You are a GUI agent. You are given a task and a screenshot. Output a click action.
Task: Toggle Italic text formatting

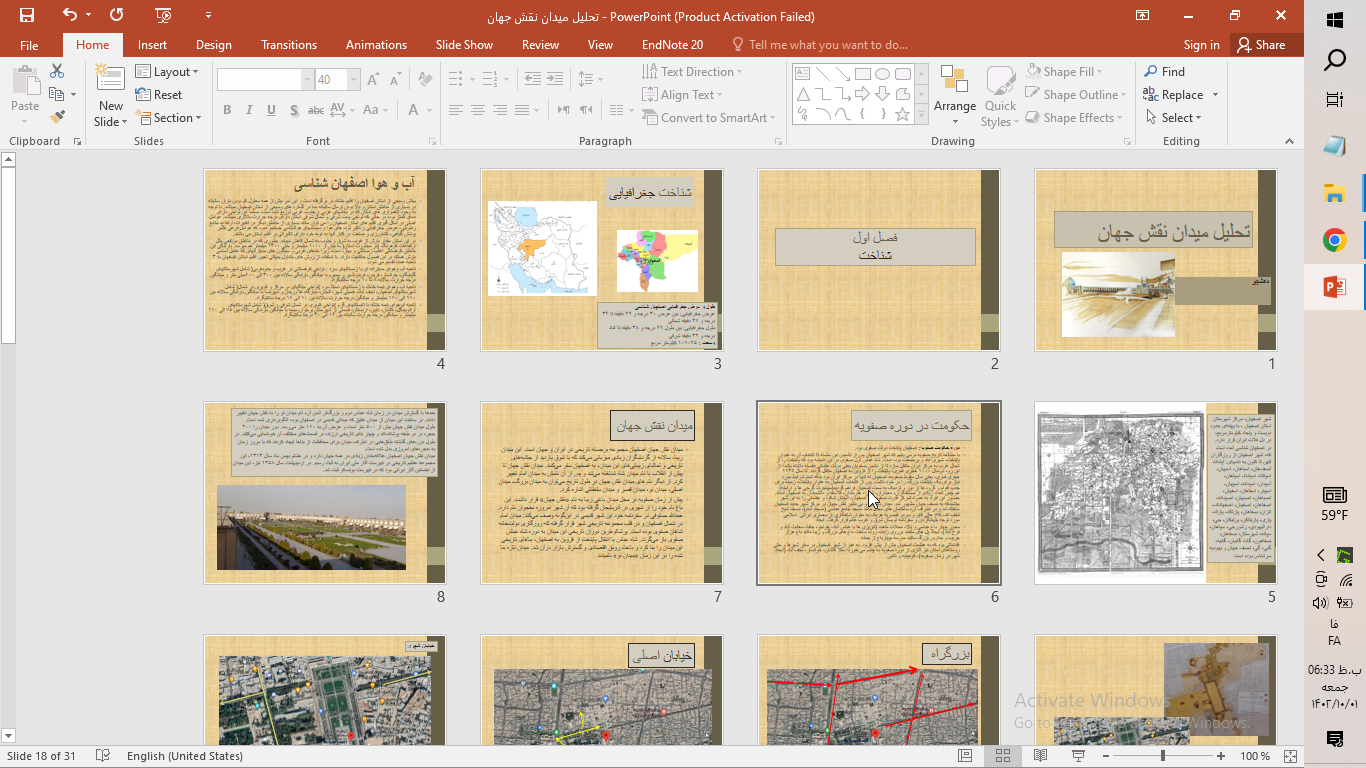tap(249, 110)
